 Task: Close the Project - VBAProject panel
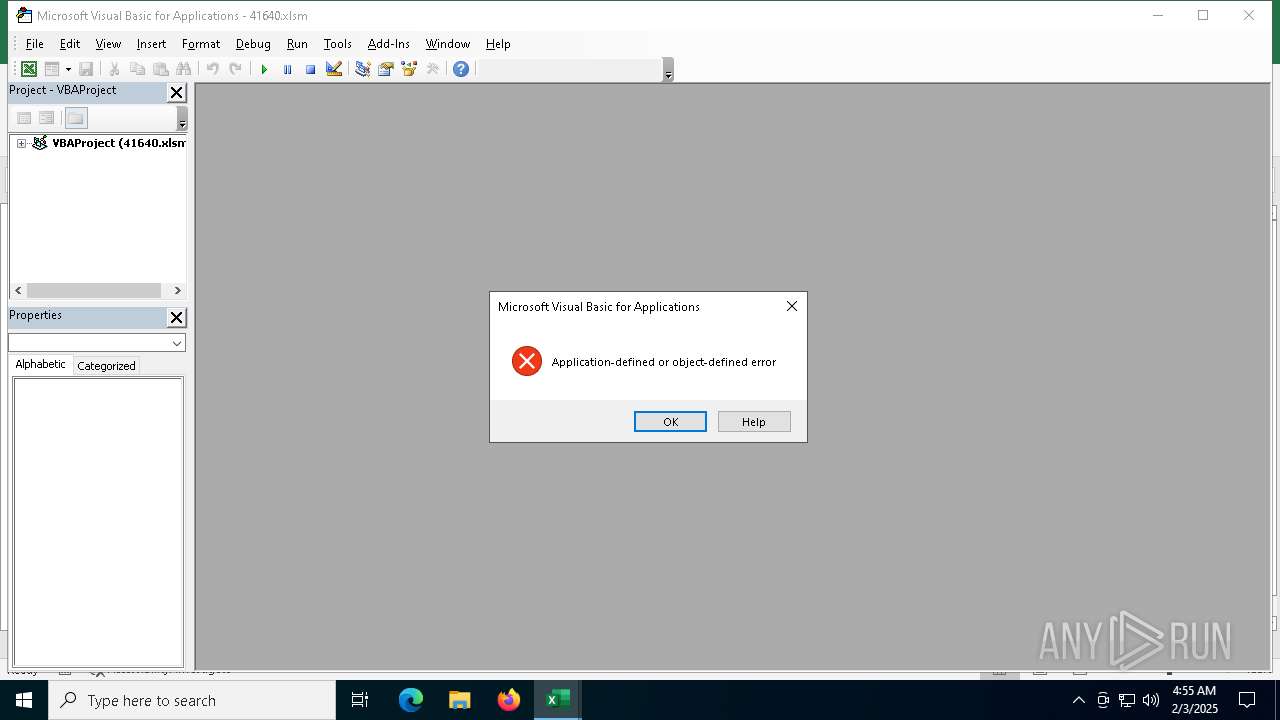176,93
